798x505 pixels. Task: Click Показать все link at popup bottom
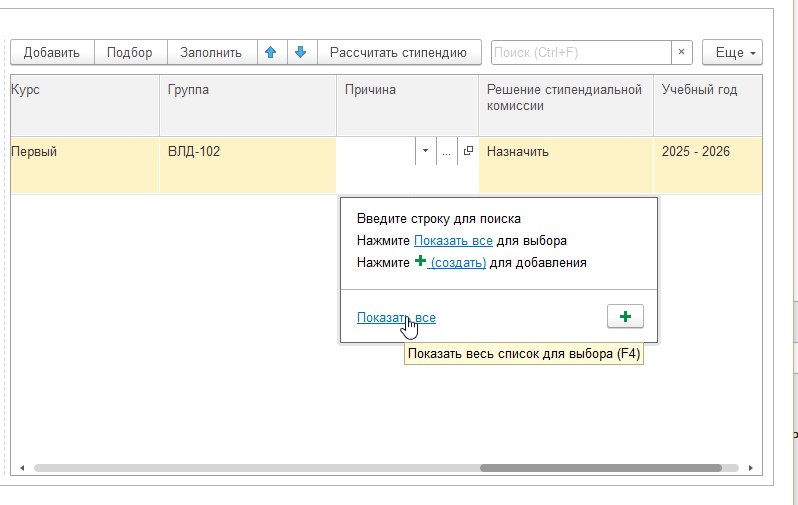pos(396,318)
